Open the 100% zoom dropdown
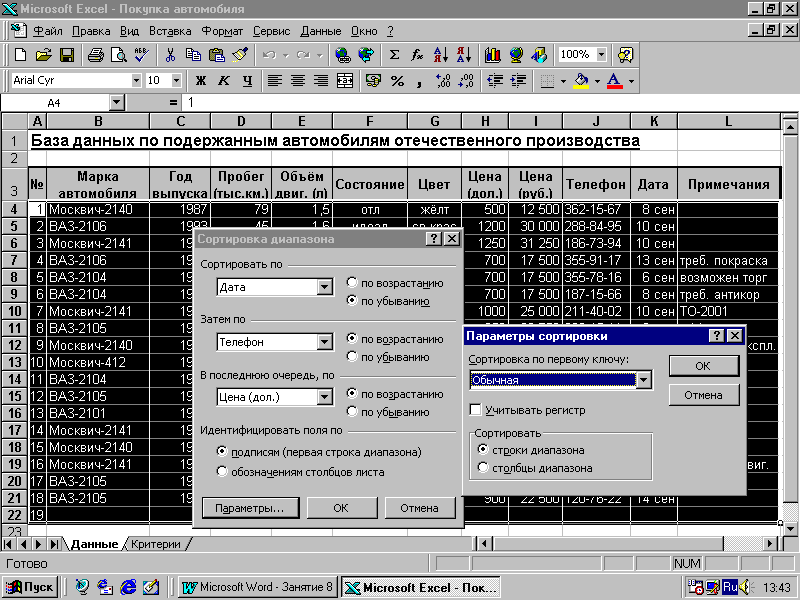The width and height of the screenshot is (800, 600). pos(602,55)
